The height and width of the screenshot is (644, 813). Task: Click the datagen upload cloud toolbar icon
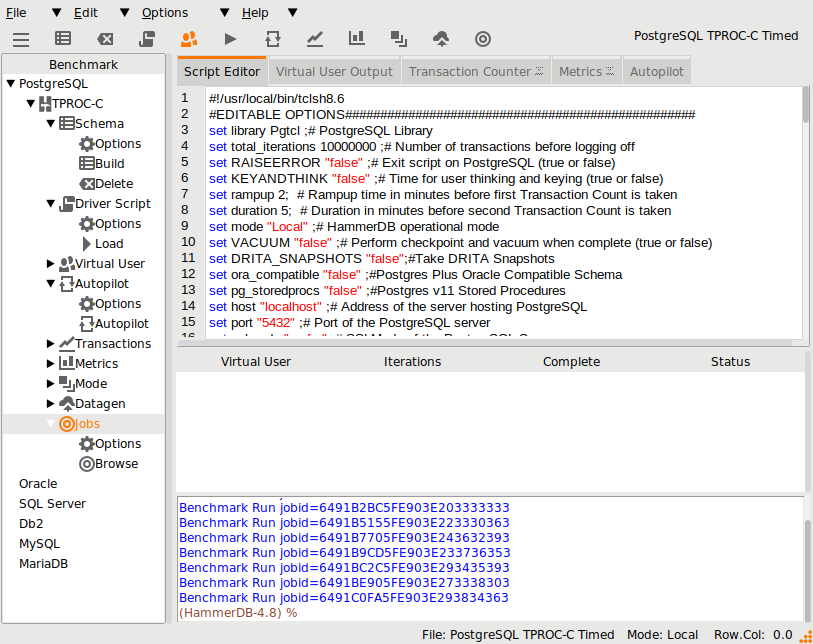click(441, 39)
